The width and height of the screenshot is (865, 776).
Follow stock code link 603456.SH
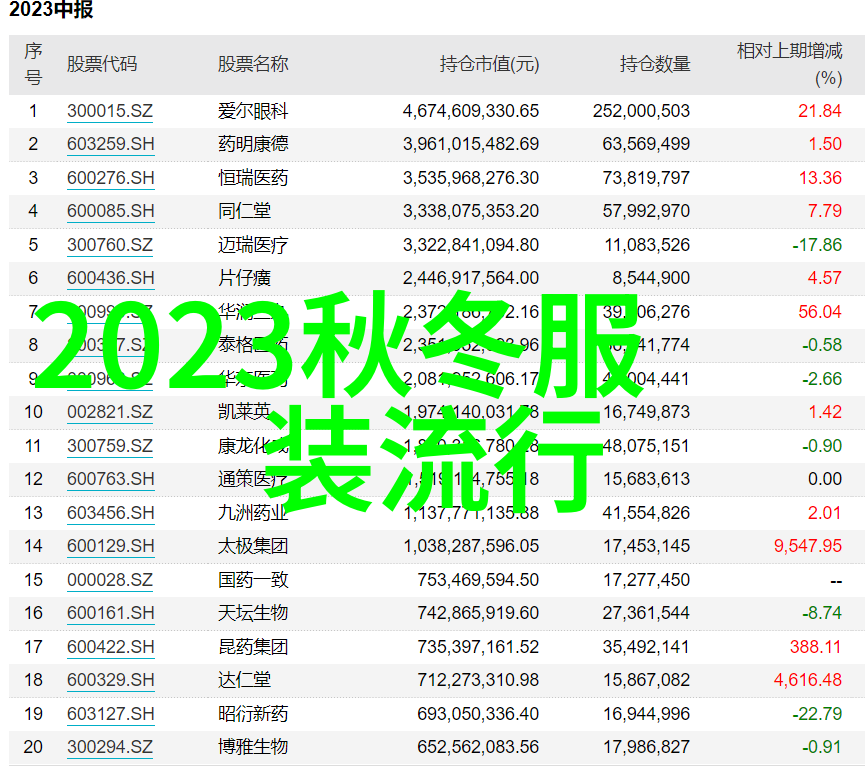(110, 512)
